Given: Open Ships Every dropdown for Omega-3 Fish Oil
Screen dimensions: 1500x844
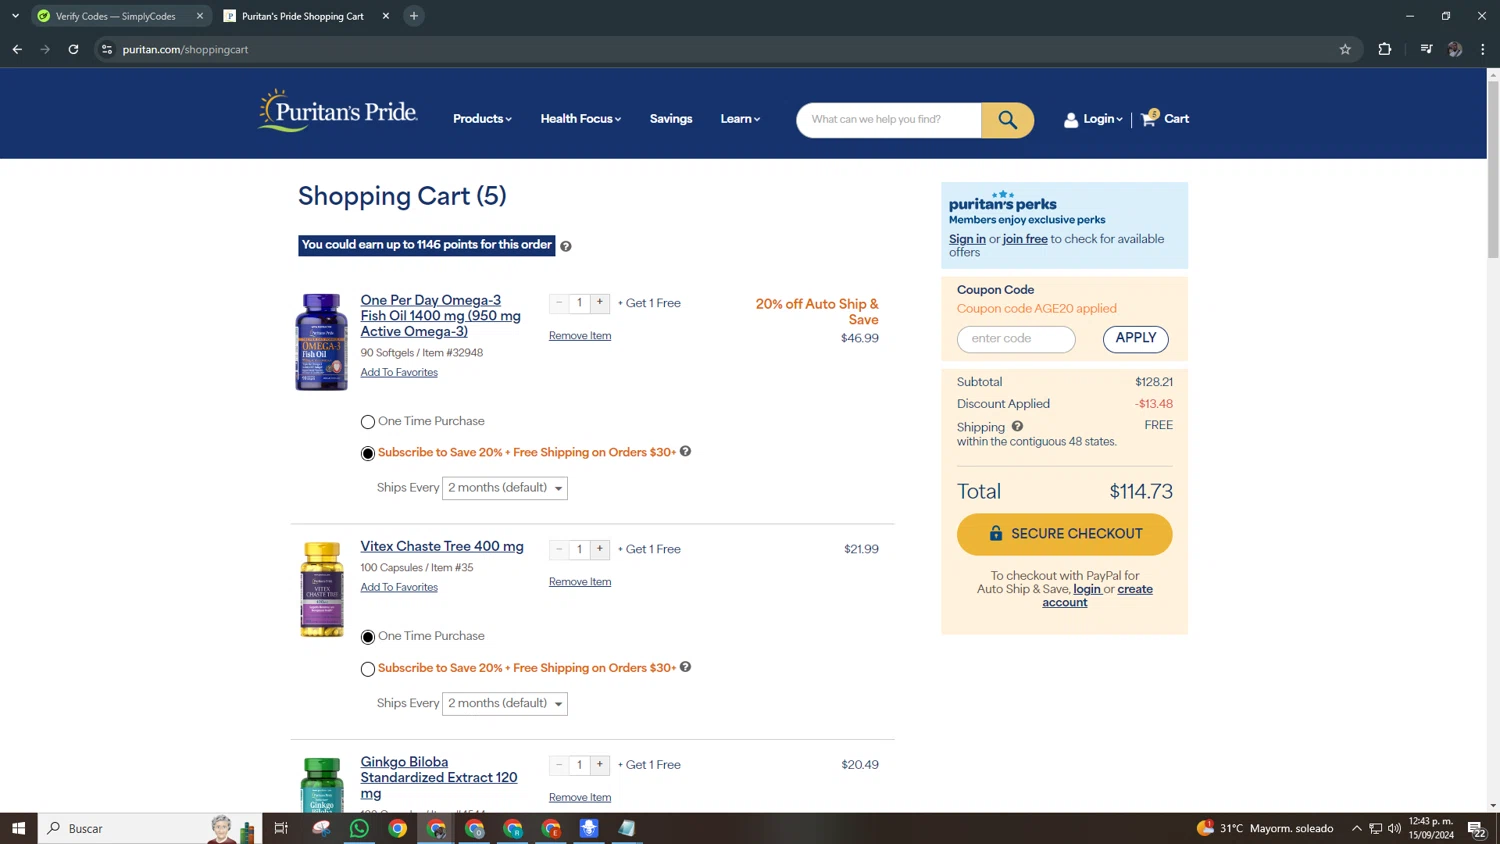Looking at the screenshot, I should 505,488.
